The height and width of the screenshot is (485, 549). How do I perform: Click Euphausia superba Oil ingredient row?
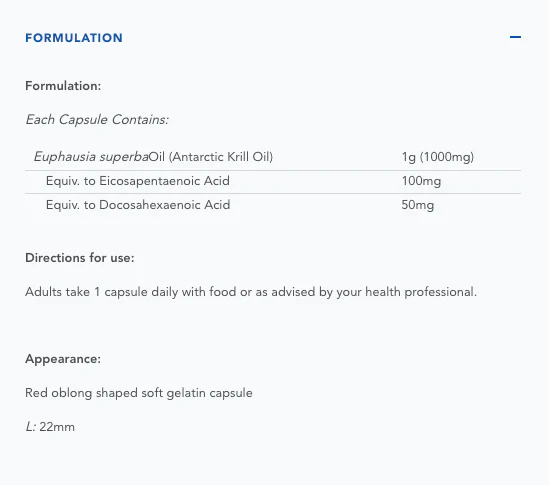pos(273,157)
